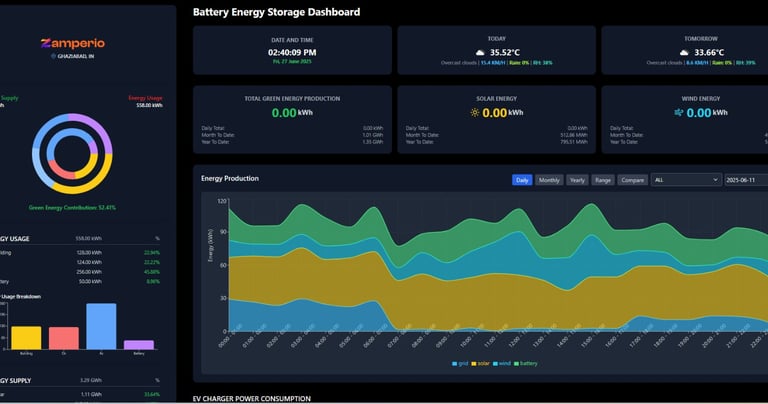
Task: Toggle the grid legend entry
Action: click(x=460, y=363)
